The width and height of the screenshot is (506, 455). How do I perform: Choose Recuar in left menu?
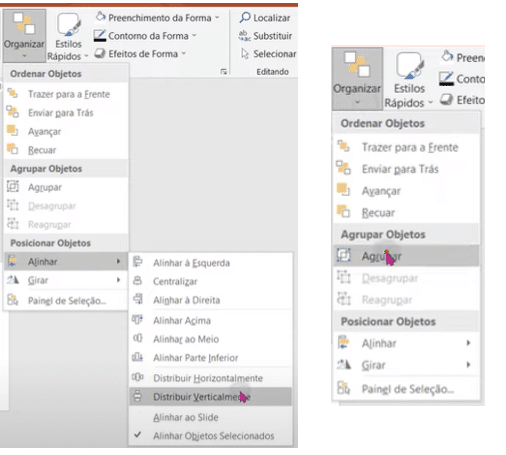pyautogui.click(x=66, y=150)
